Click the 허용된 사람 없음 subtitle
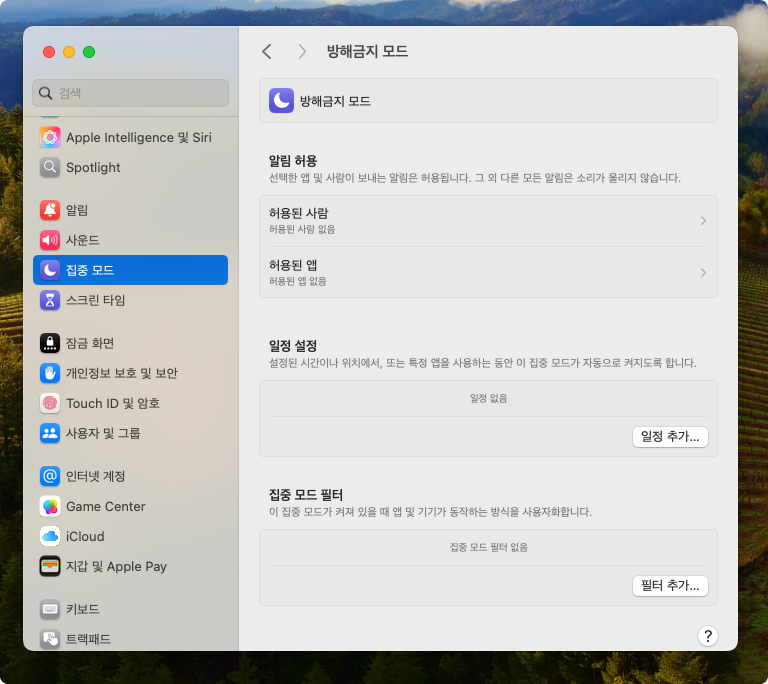768x684 pixels. tap(302, 229)
